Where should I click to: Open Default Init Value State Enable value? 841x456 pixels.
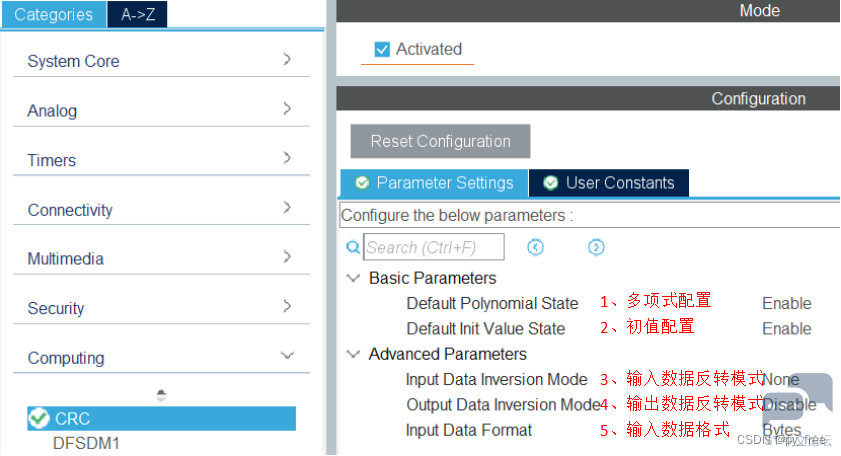click(786, 328)
